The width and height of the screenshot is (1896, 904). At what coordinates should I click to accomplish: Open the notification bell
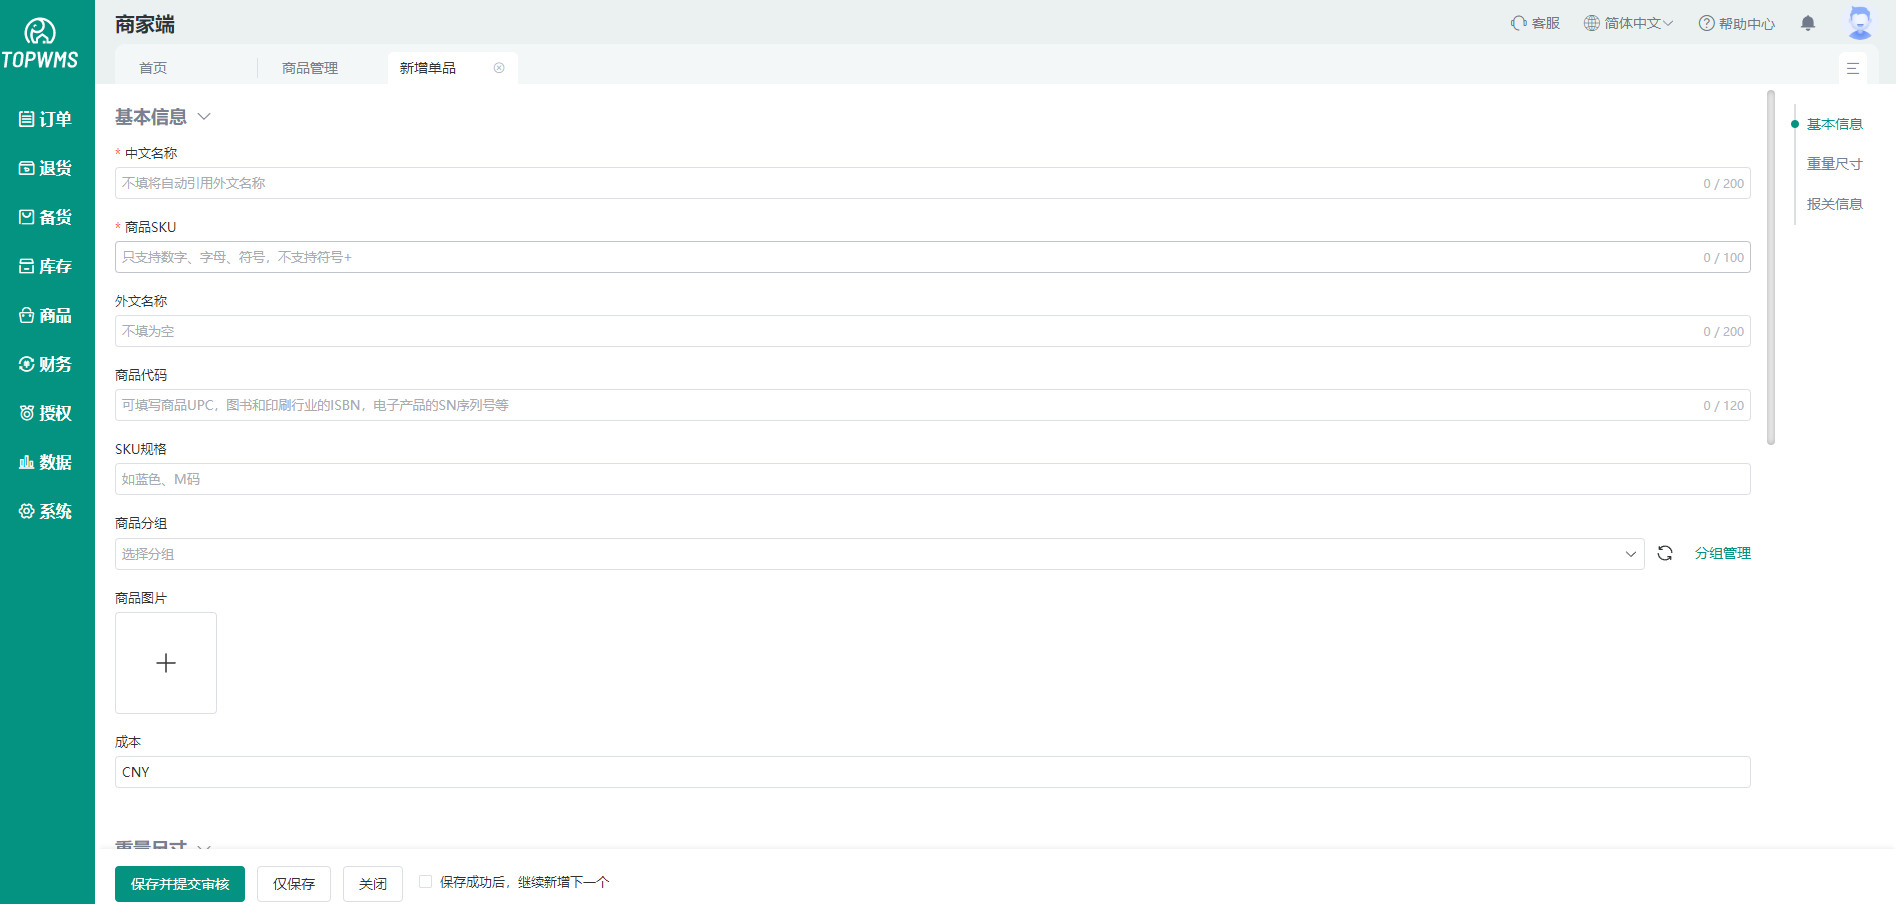tap(1808, 23)
